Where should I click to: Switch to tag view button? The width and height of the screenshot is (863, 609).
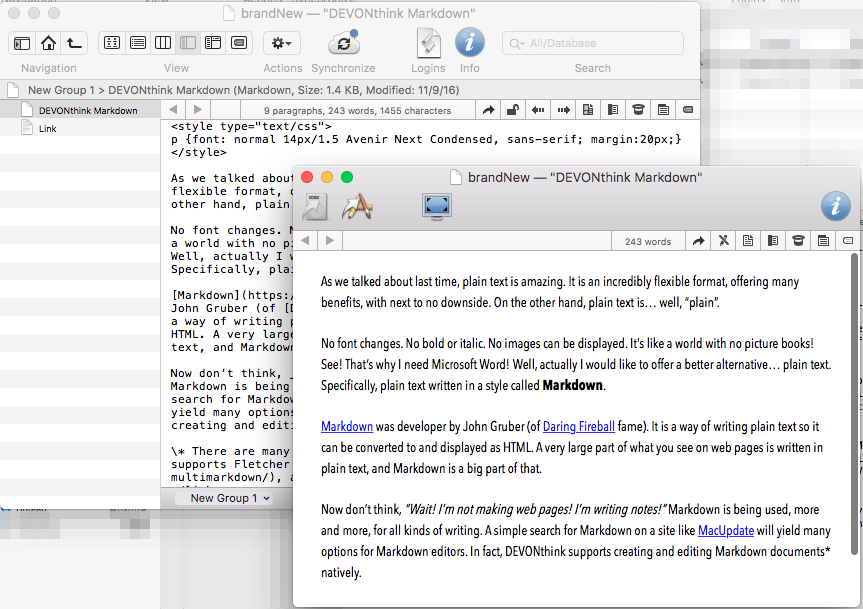pyautogui.click(x=239, y=43)
